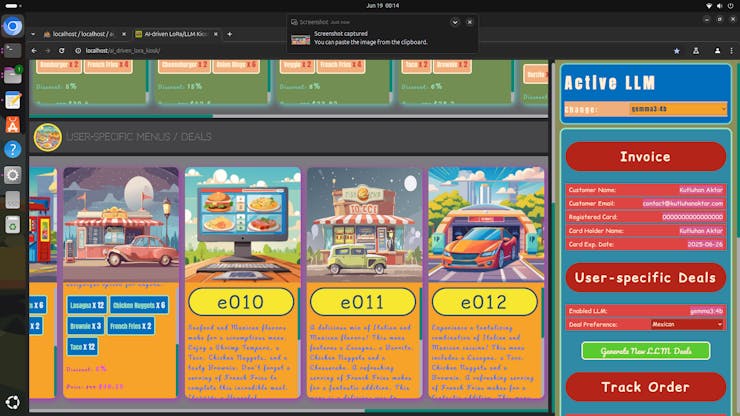The image size is (740, 416).
Task: Go forward in browser history
Action: tap(48, 51)
